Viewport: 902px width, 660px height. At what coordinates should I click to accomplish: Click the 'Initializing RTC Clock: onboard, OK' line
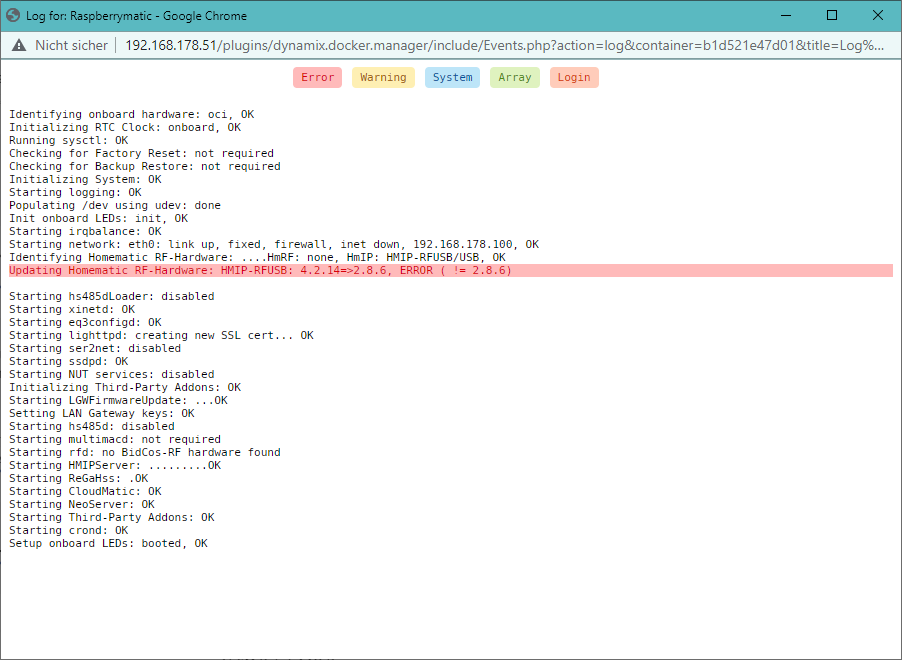(x=125, y=127)
